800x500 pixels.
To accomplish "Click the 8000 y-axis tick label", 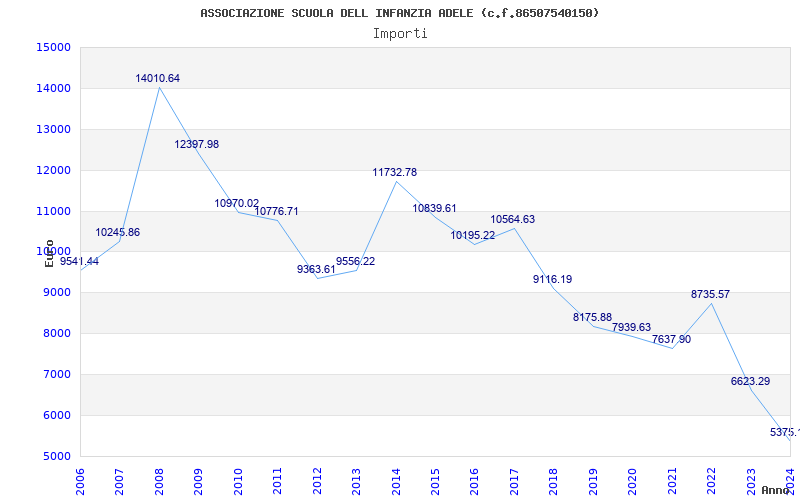I will 56,333.
